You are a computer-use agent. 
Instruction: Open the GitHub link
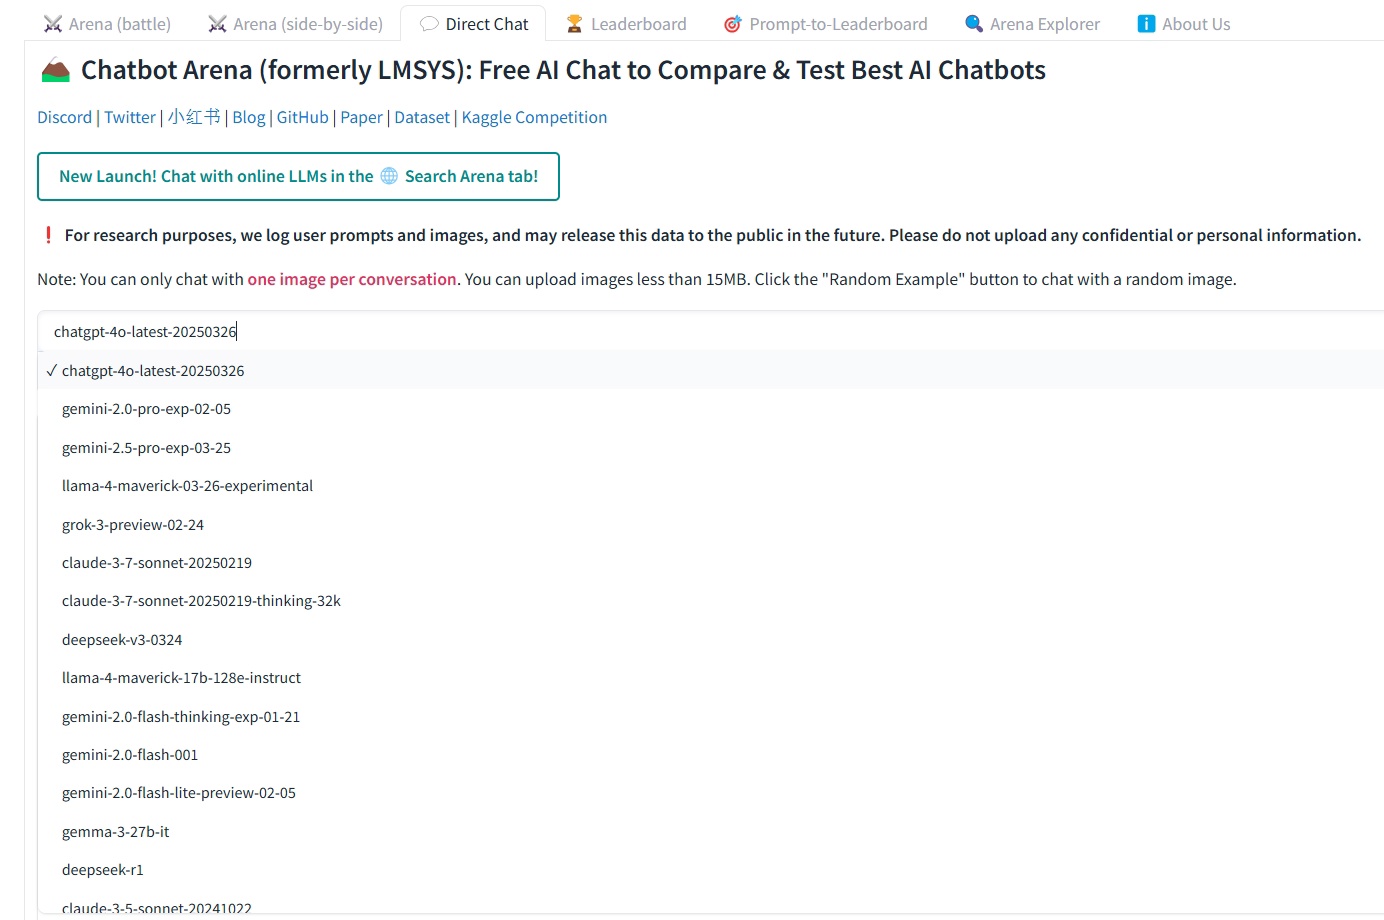pyautogui.click(x=302, y=117)
